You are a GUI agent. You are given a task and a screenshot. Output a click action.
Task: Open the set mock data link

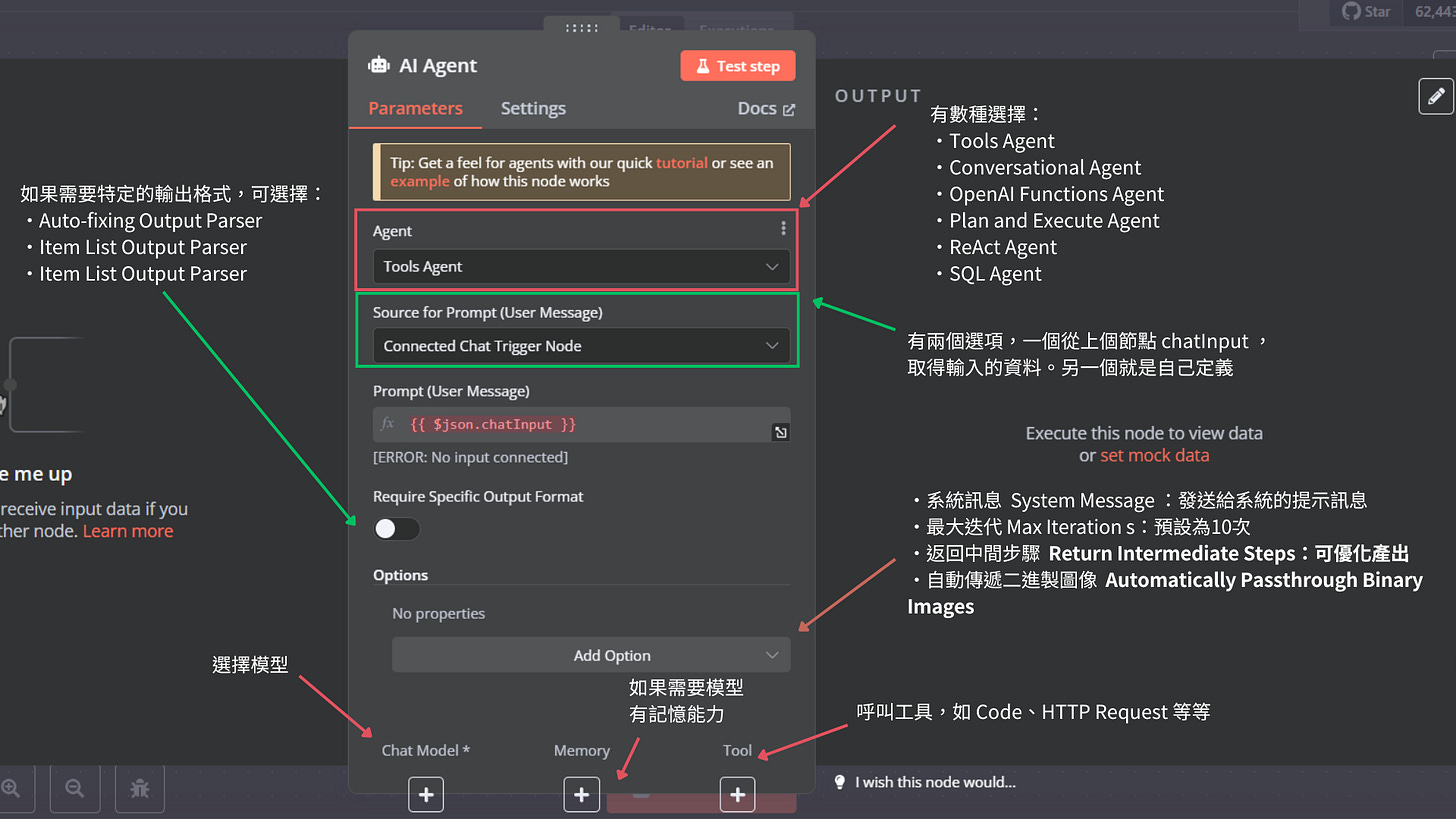coord(1155,455)
